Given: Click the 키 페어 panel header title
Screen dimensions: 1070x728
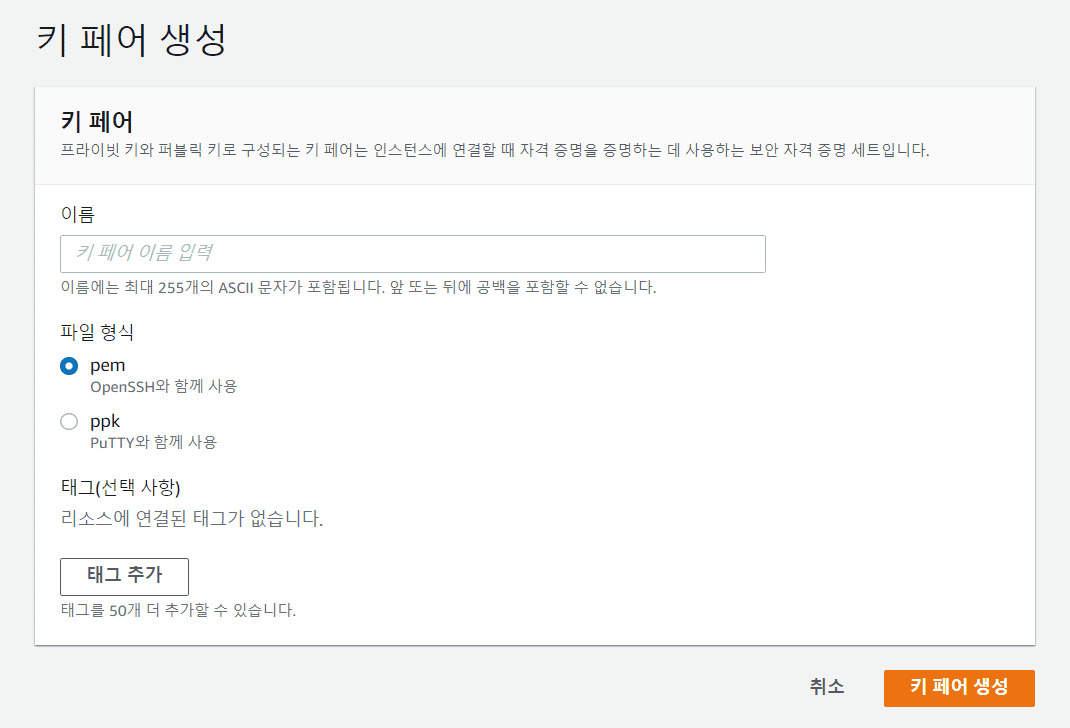Looking at the screenshot, I should click(97, 122).
